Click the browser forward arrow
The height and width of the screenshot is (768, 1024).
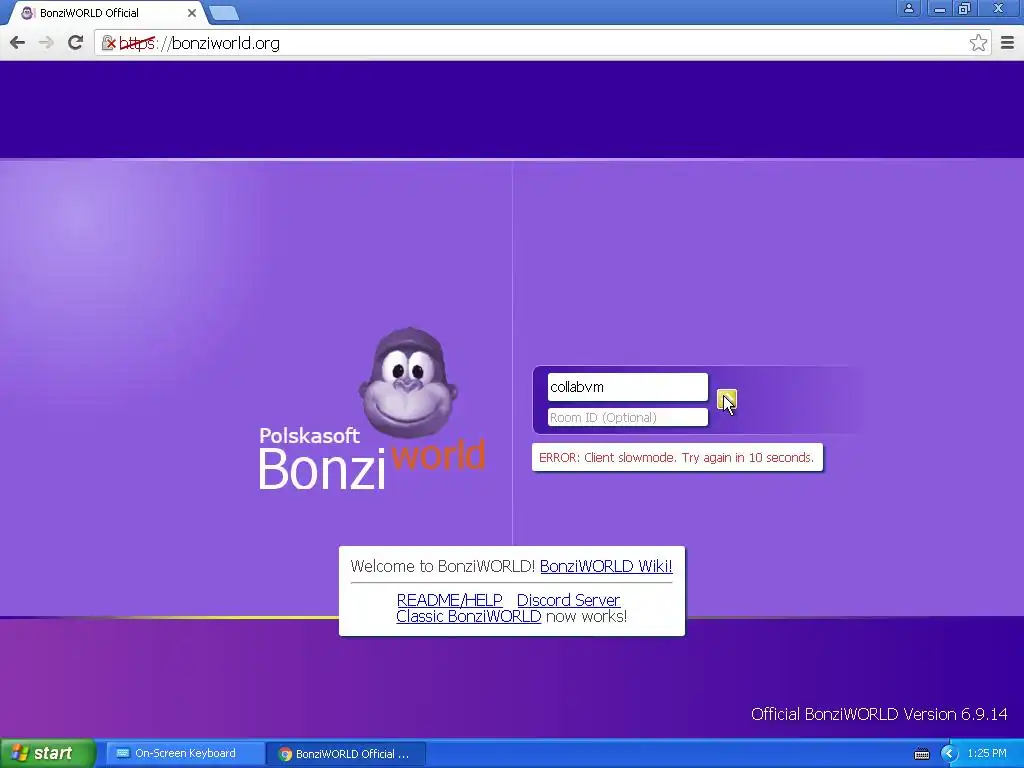click(x=46, y=43)
